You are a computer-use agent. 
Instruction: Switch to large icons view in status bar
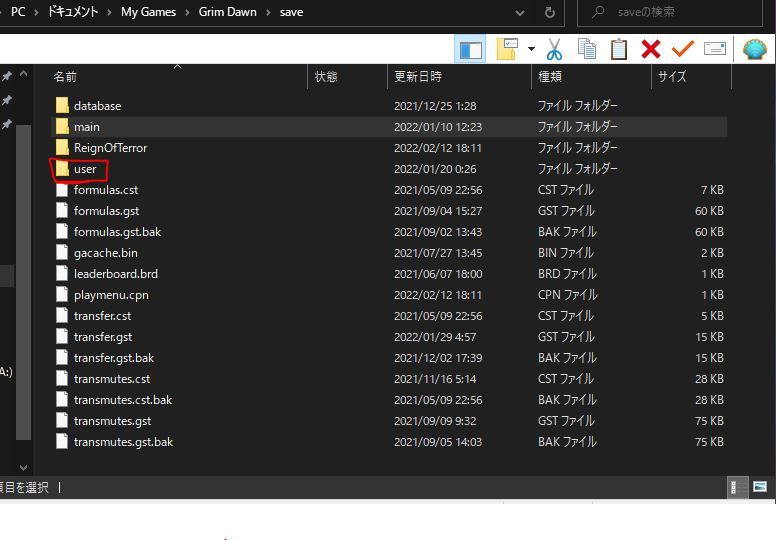[x=760, y=487]
